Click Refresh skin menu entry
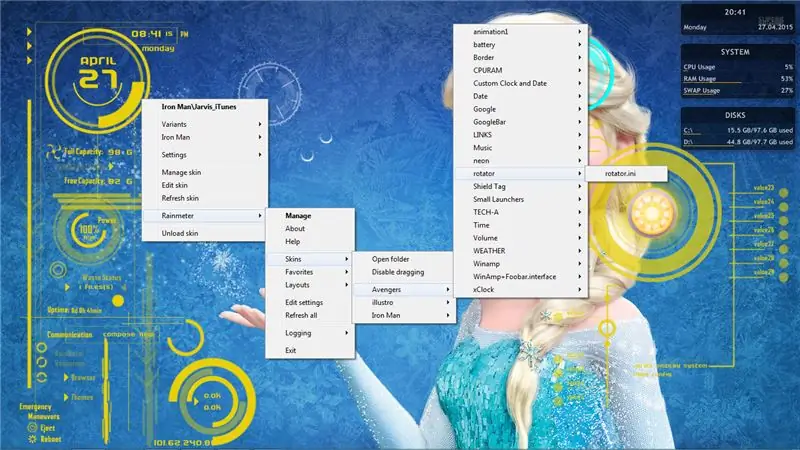Viewport: 800px width, 450px height. pyautogui.click(x=205, y=198)
